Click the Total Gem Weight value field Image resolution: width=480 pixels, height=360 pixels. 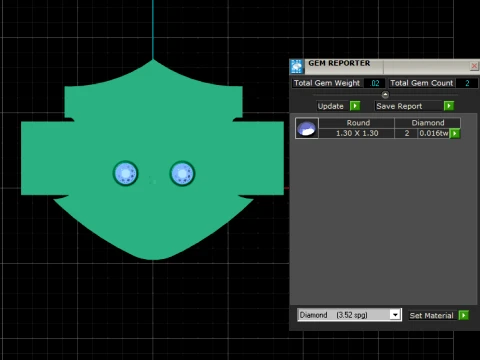tap(375, 83)
